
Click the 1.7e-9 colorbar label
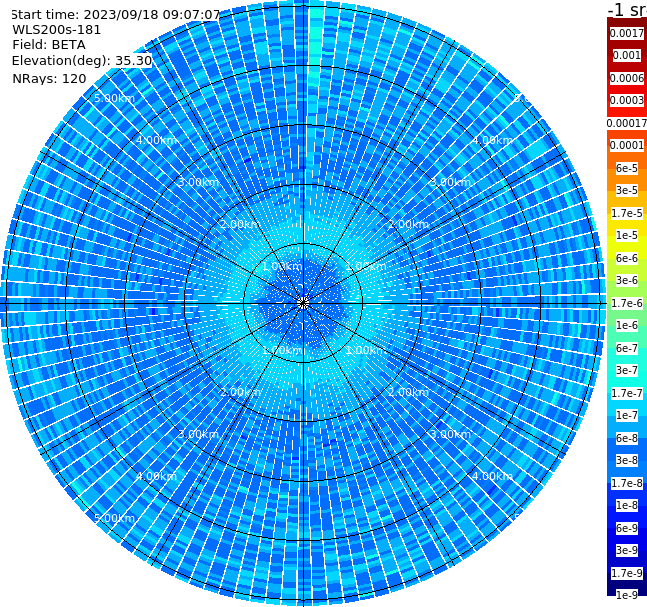pyautogui.click(x=627, y=573)
